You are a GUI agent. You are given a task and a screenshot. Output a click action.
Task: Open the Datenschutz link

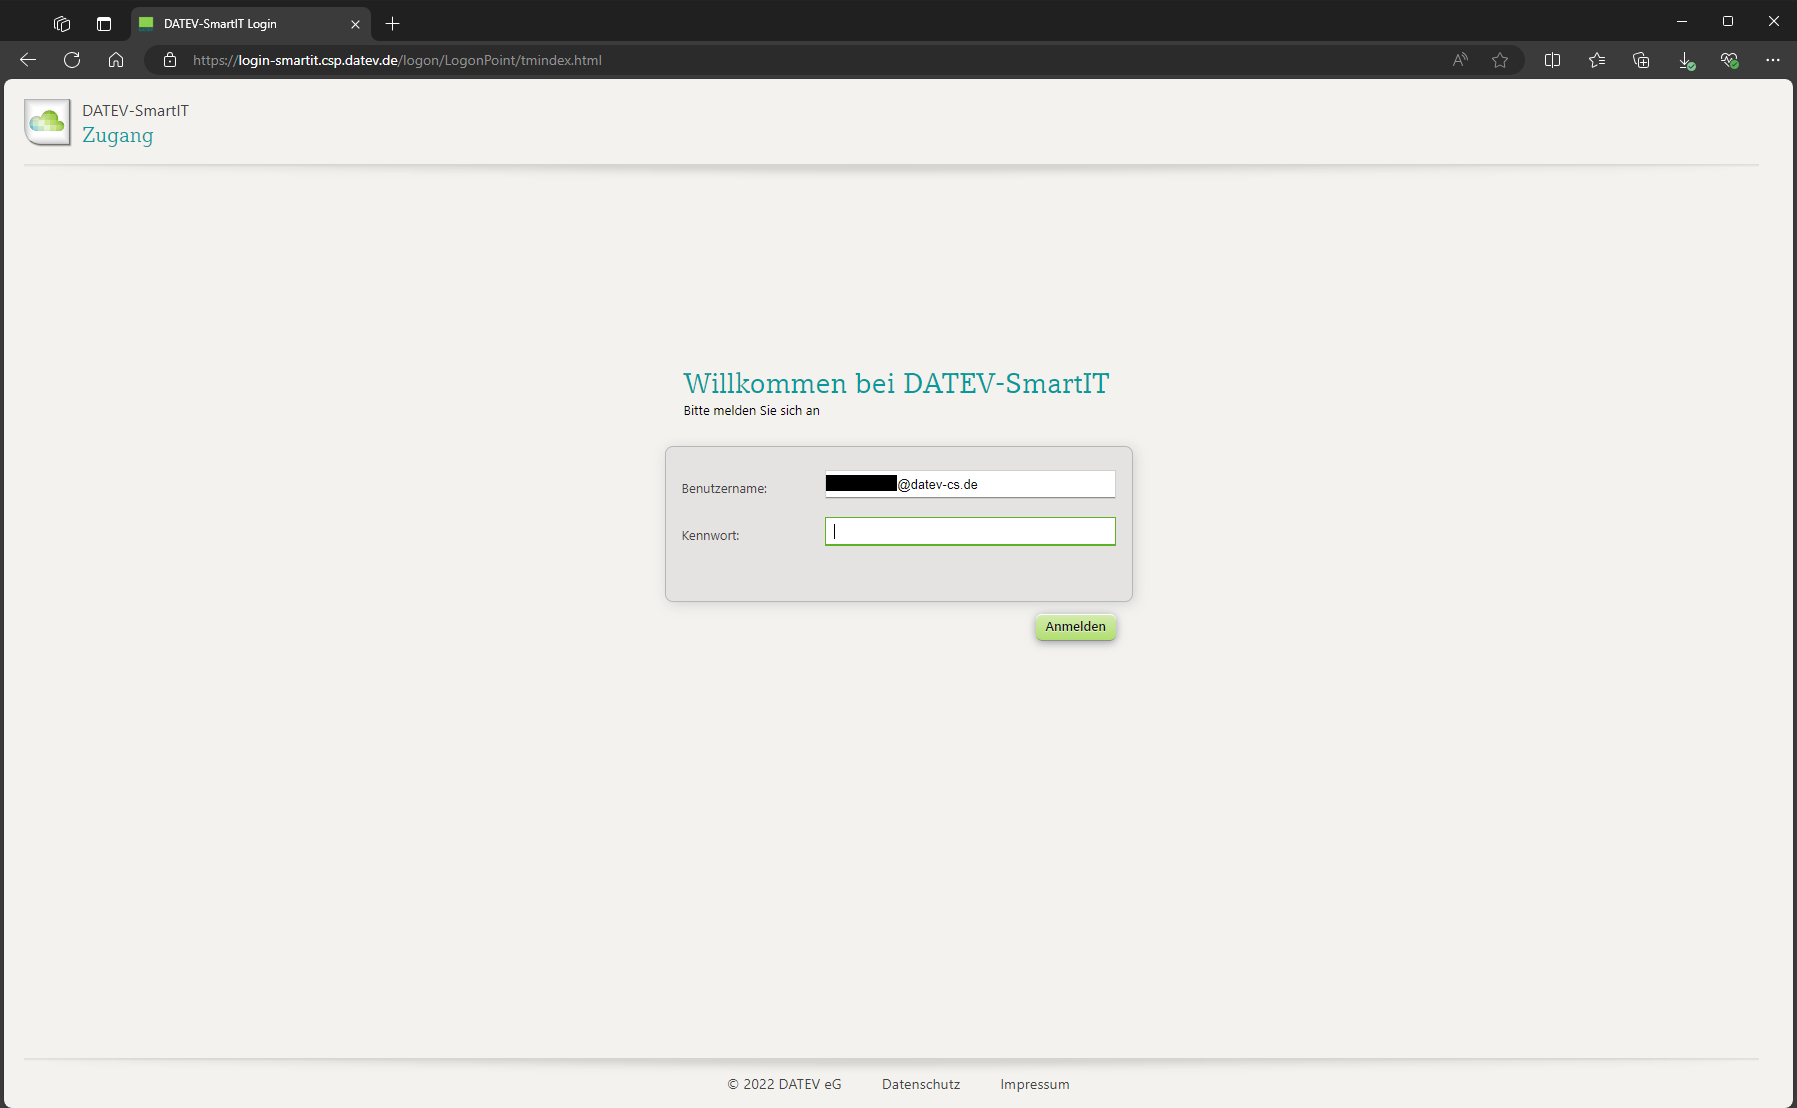pyautogui.click(x=920, y=1084)
